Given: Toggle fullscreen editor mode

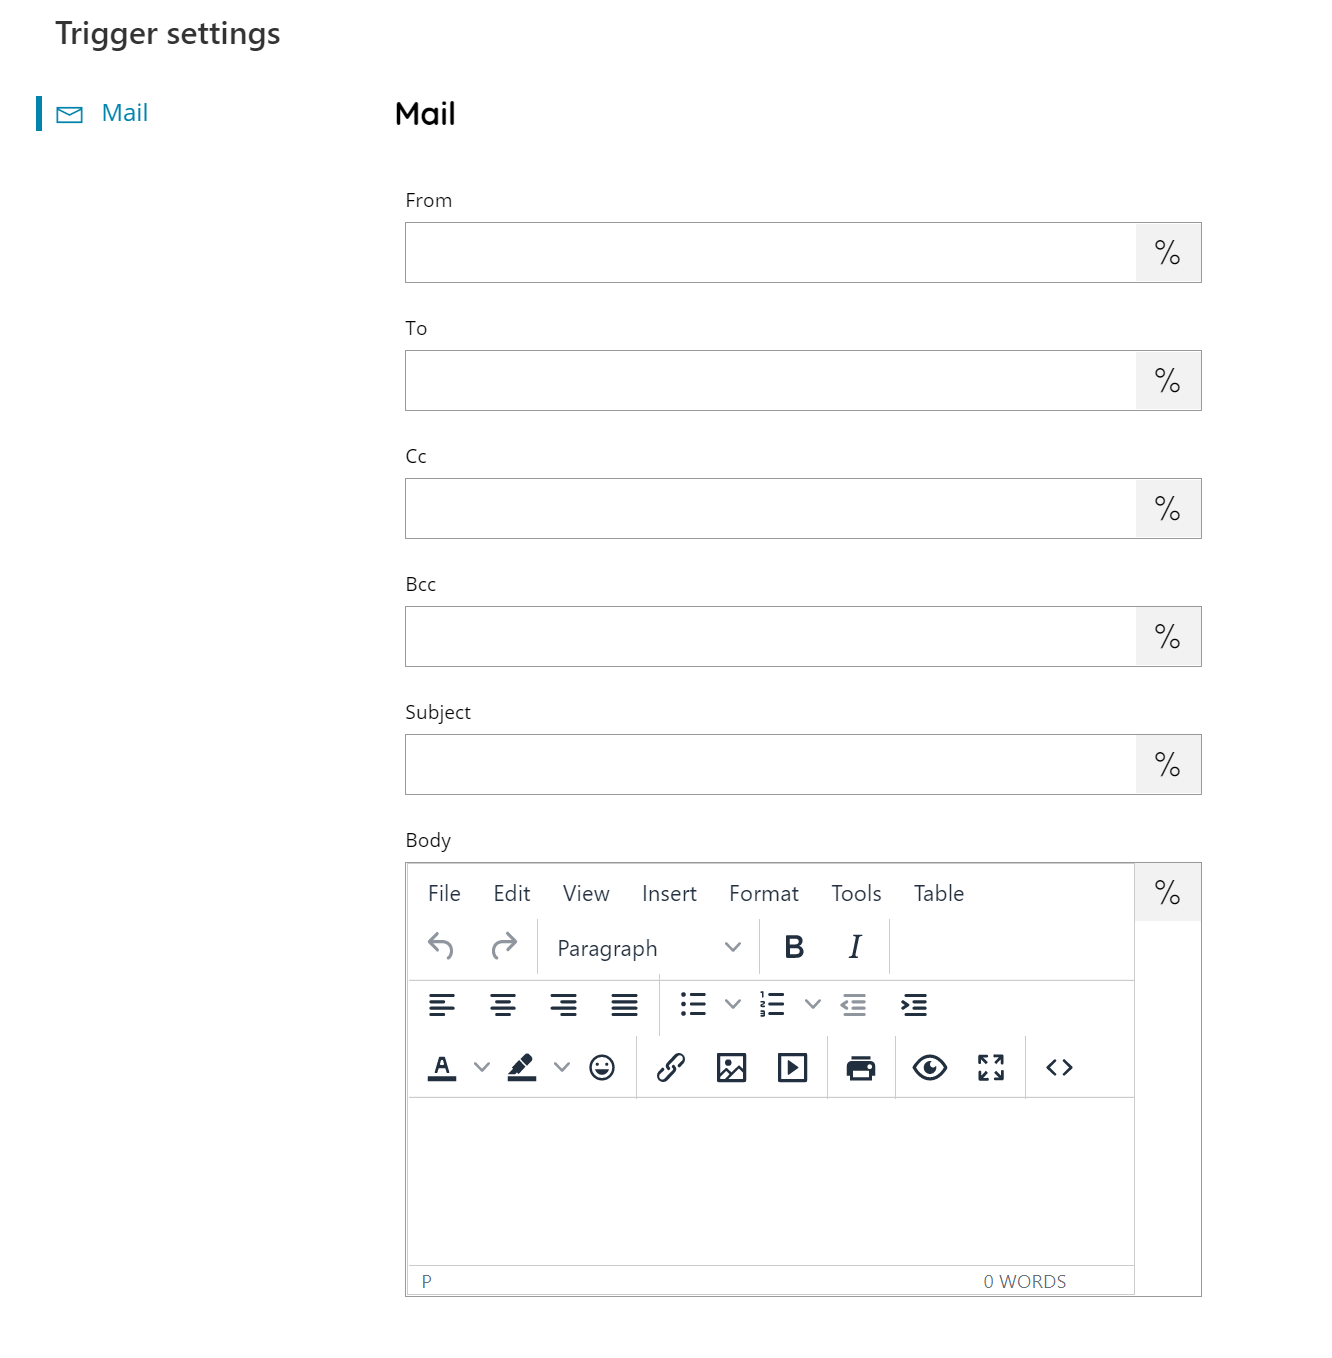Looking at the screenshot, I should point(991,1067).
